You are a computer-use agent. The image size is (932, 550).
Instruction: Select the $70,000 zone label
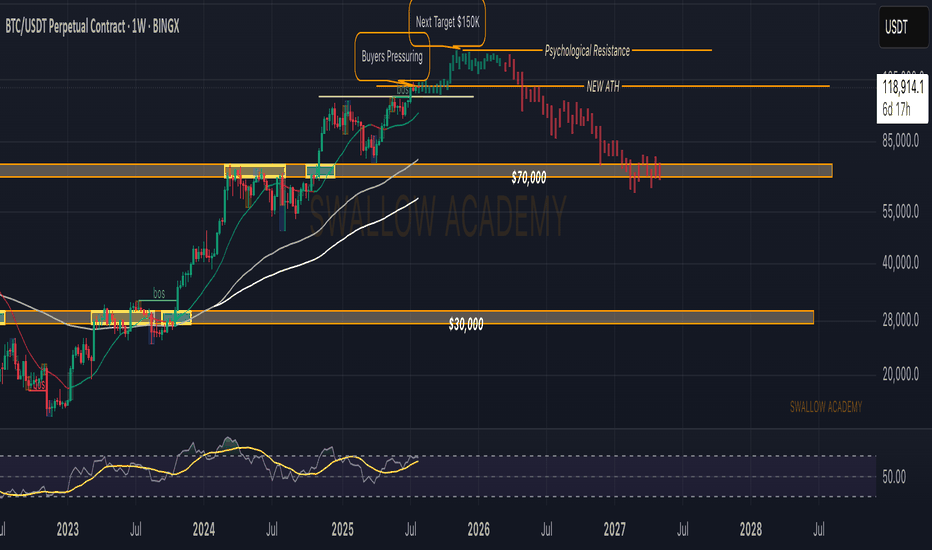(528, 177)
